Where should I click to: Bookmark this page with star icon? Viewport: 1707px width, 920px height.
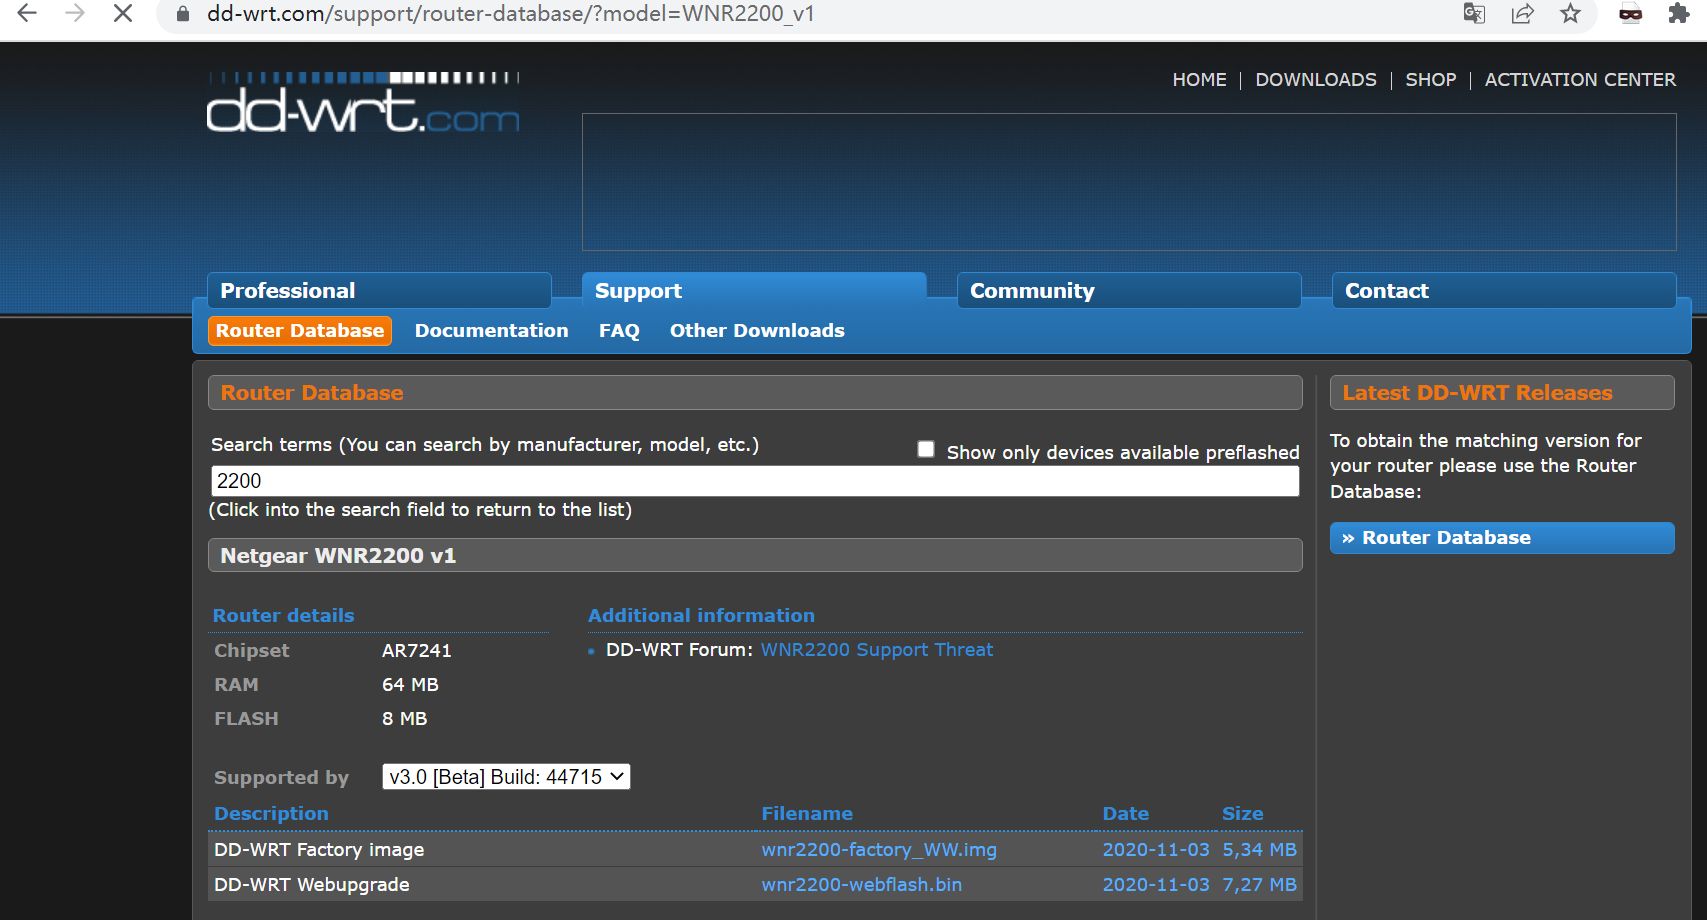coord(1570,14)
